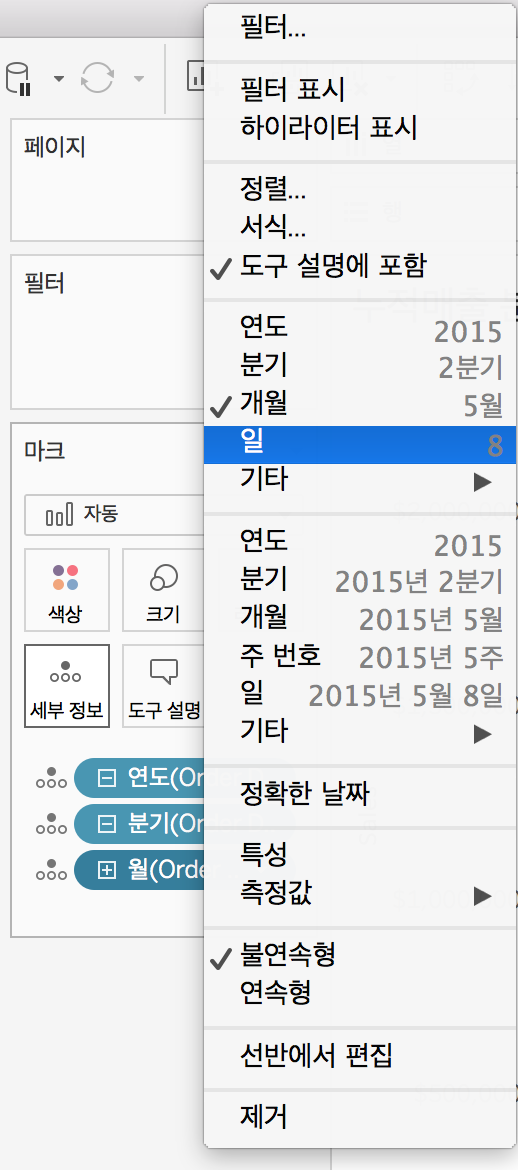Image resolution: width=518 pixels, height=1170 pixels.
Task: Click the detail icon beside 연도 pill
Action: [52, 778]
